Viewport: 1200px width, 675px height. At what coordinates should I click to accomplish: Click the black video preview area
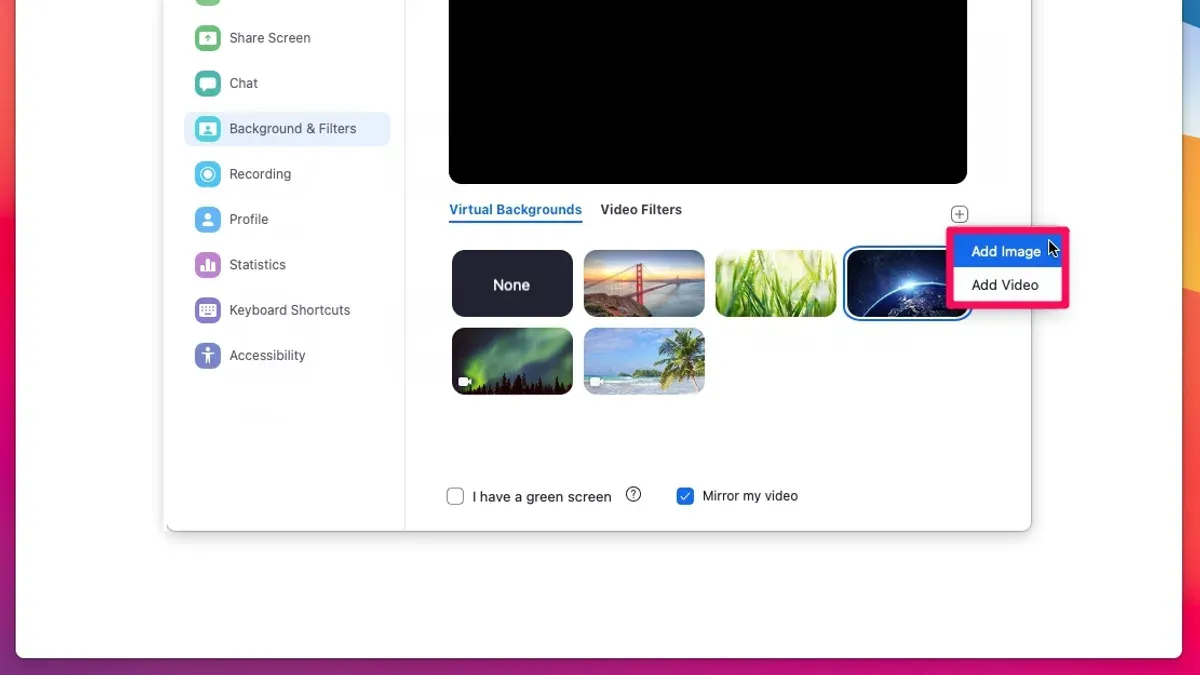coord(708,92)
